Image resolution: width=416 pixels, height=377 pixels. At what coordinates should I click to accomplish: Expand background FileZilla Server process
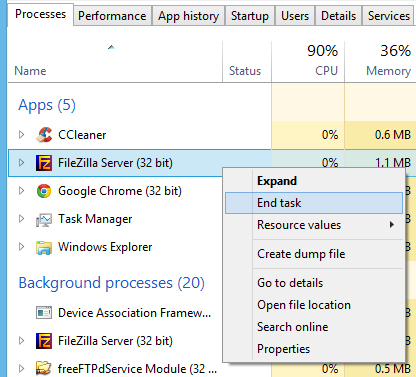pos(22,341)
